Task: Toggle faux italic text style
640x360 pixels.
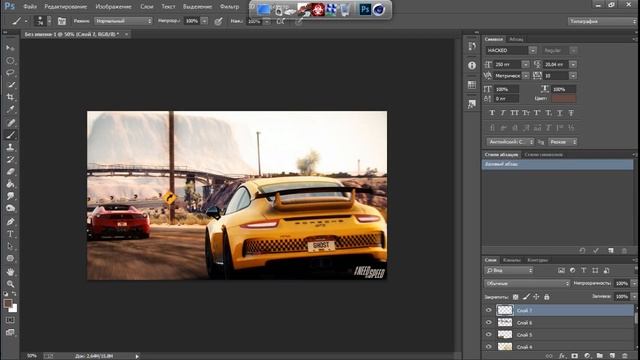Action: pyautogui.click(x=503, y=113)
